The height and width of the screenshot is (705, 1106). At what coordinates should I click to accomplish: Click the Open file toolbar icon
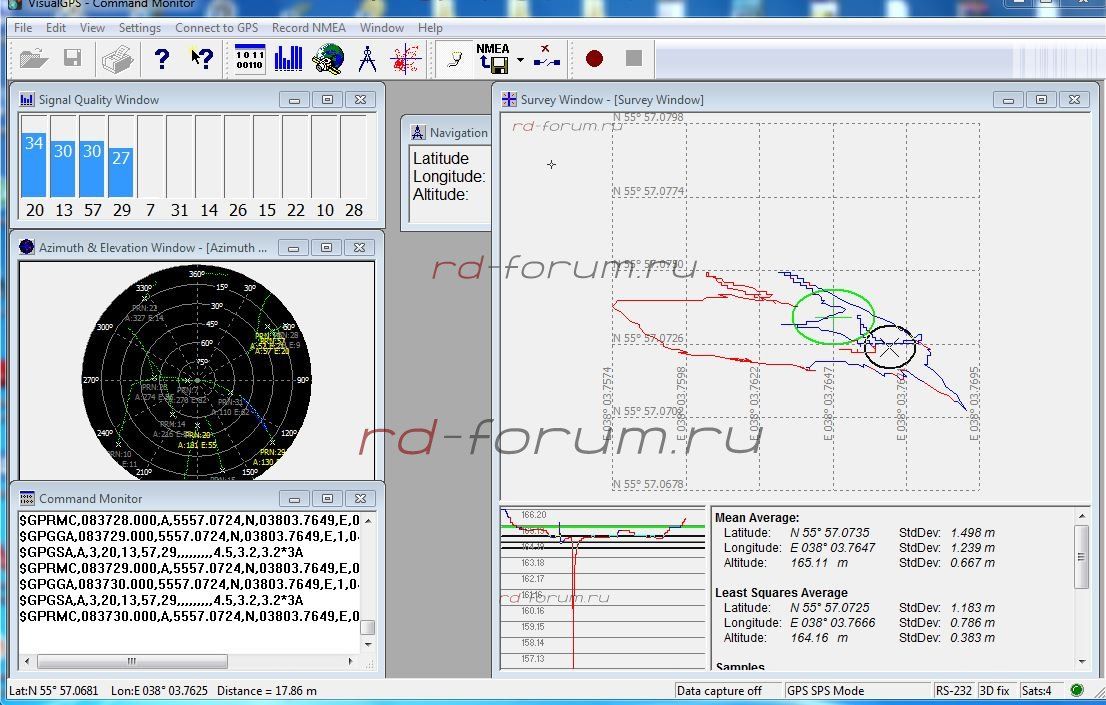coord(34,59)
